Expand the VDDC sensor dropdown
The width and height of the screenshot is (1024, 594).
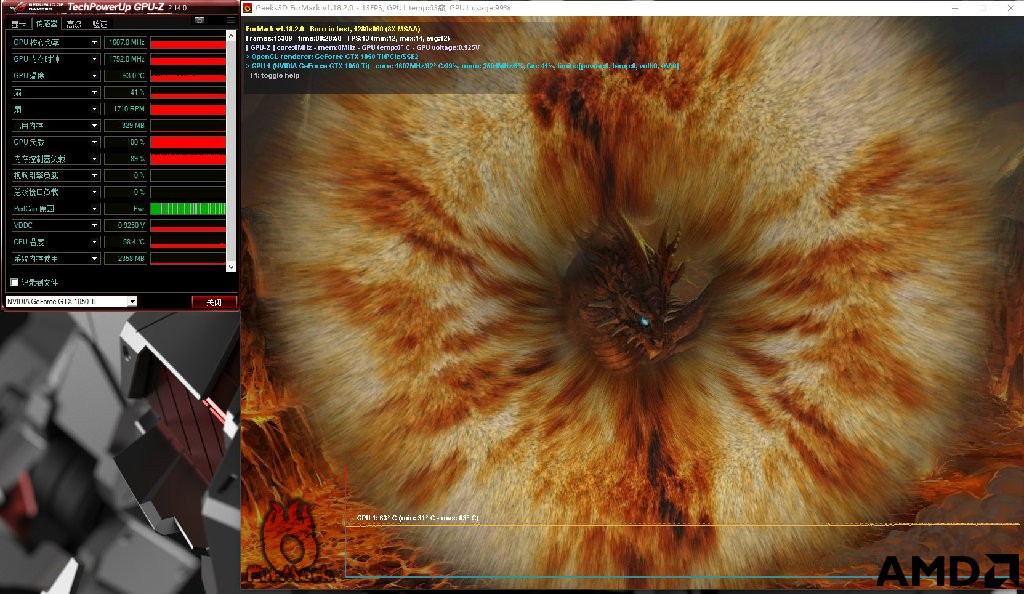pos(94,225)
